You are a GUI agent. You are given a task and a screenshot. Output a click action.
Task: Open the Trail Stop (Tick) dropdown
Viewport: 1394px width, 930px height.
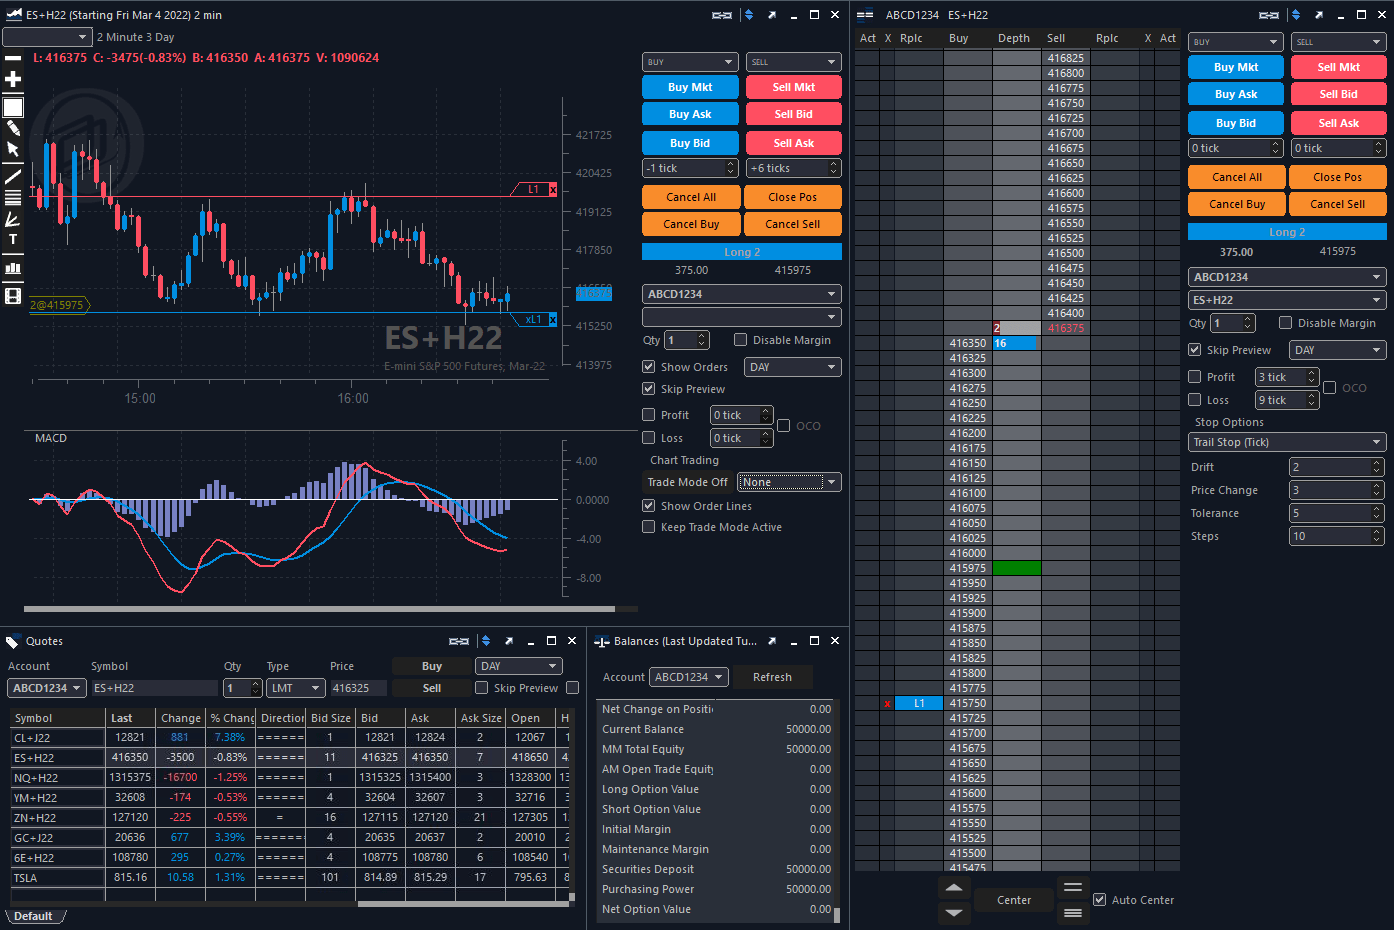pyautogui.click(x=1287, y=442)
